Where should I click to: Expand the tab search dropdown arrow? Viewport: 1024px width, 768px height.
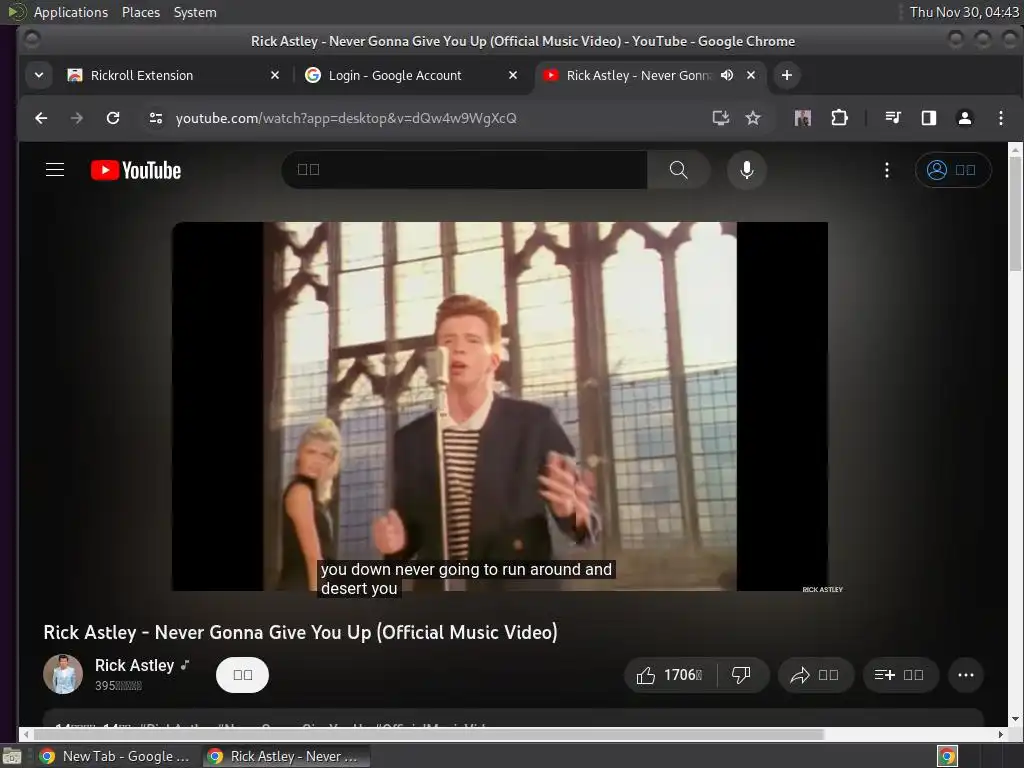click(39, 75)
